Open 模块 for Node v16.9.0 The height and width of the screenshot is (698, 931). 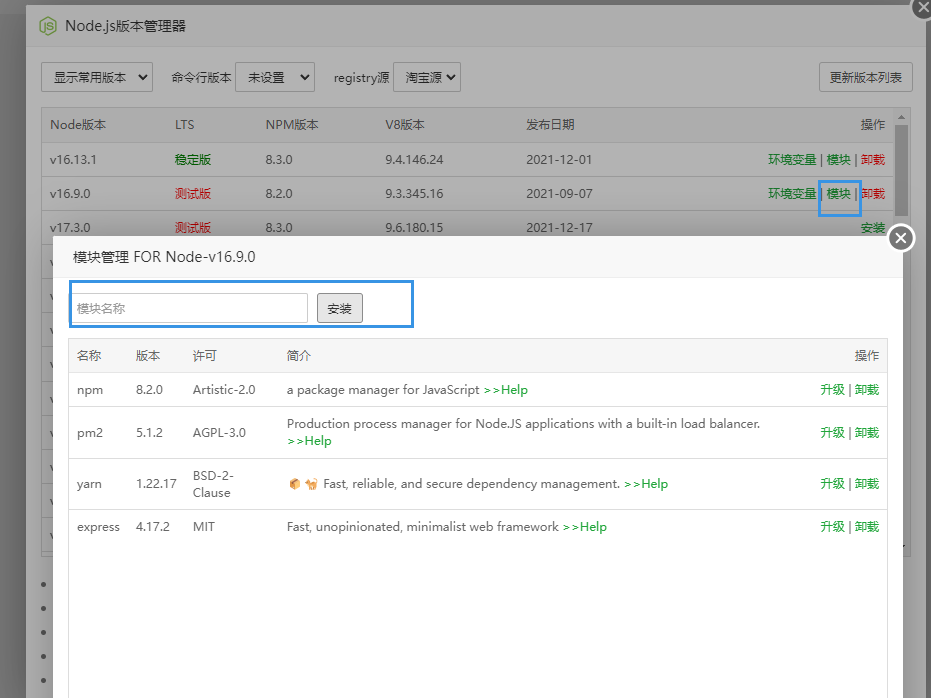[x=838, y=193]
